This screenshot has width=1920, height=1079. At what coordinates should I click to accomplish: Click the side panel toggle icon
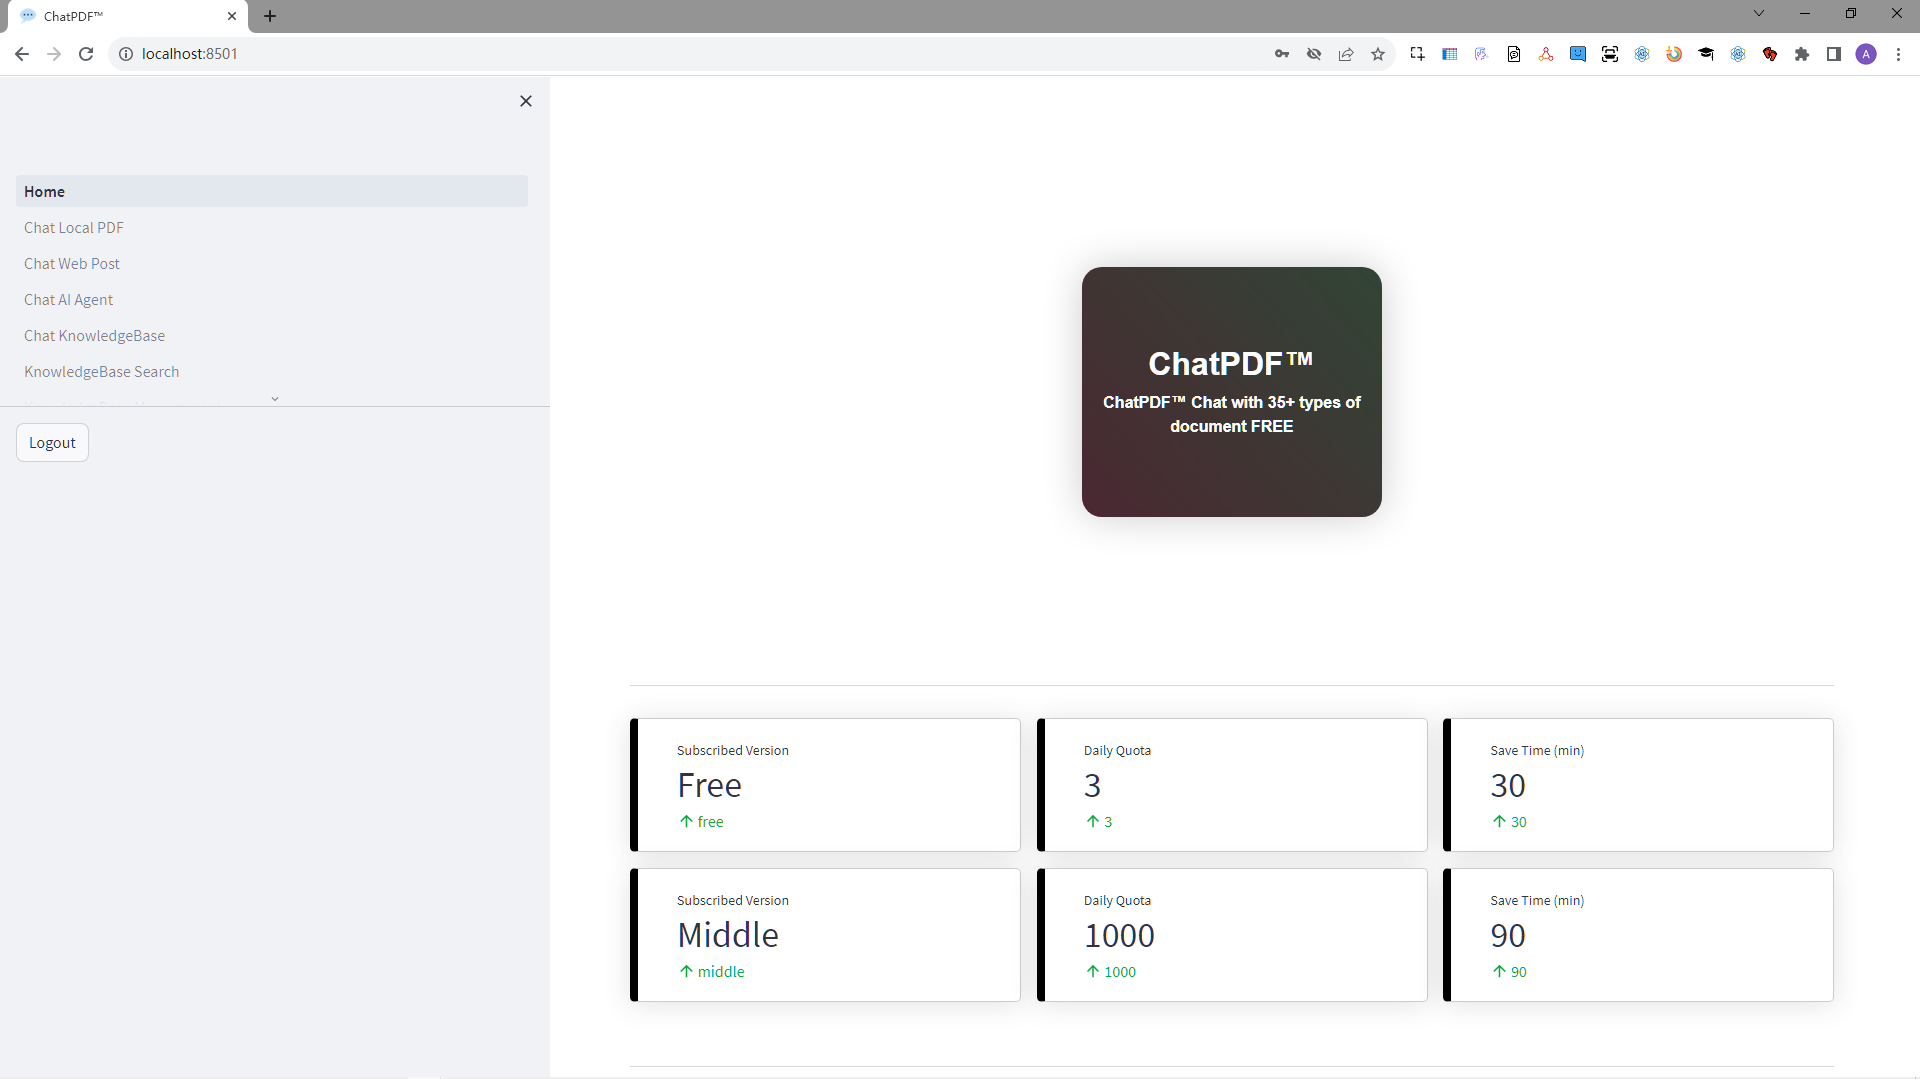(x=1834, y=54)
